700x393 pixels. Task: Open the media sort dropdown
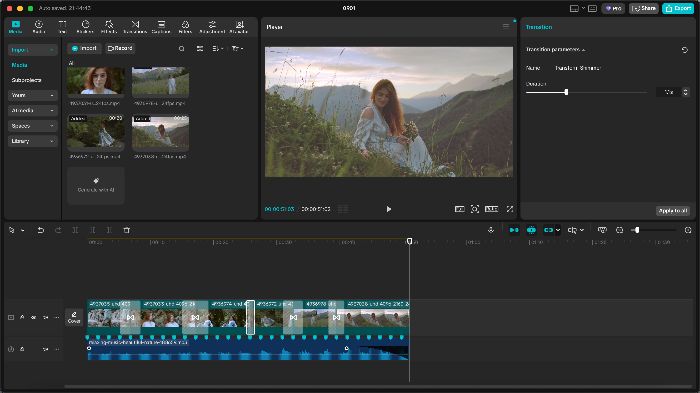tap(217, 48)
